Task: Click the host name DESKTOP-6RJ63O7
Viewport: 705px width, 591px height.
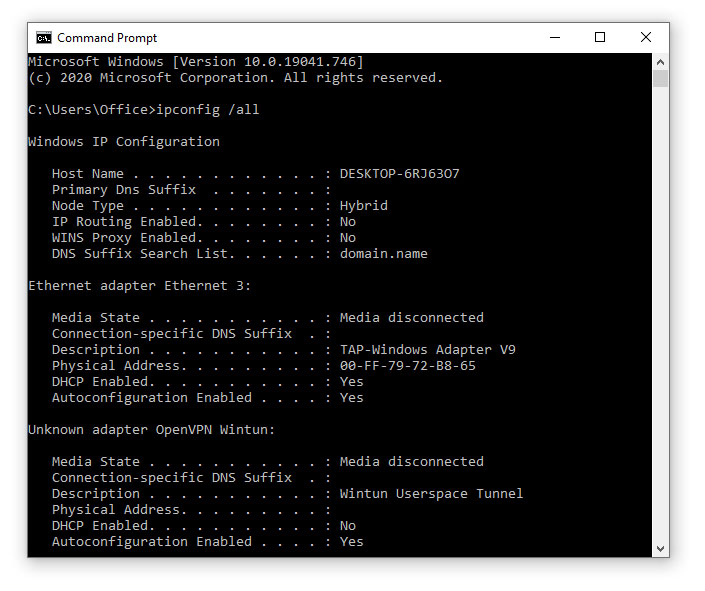Action: pyautogui.click(x=399, y=174)
